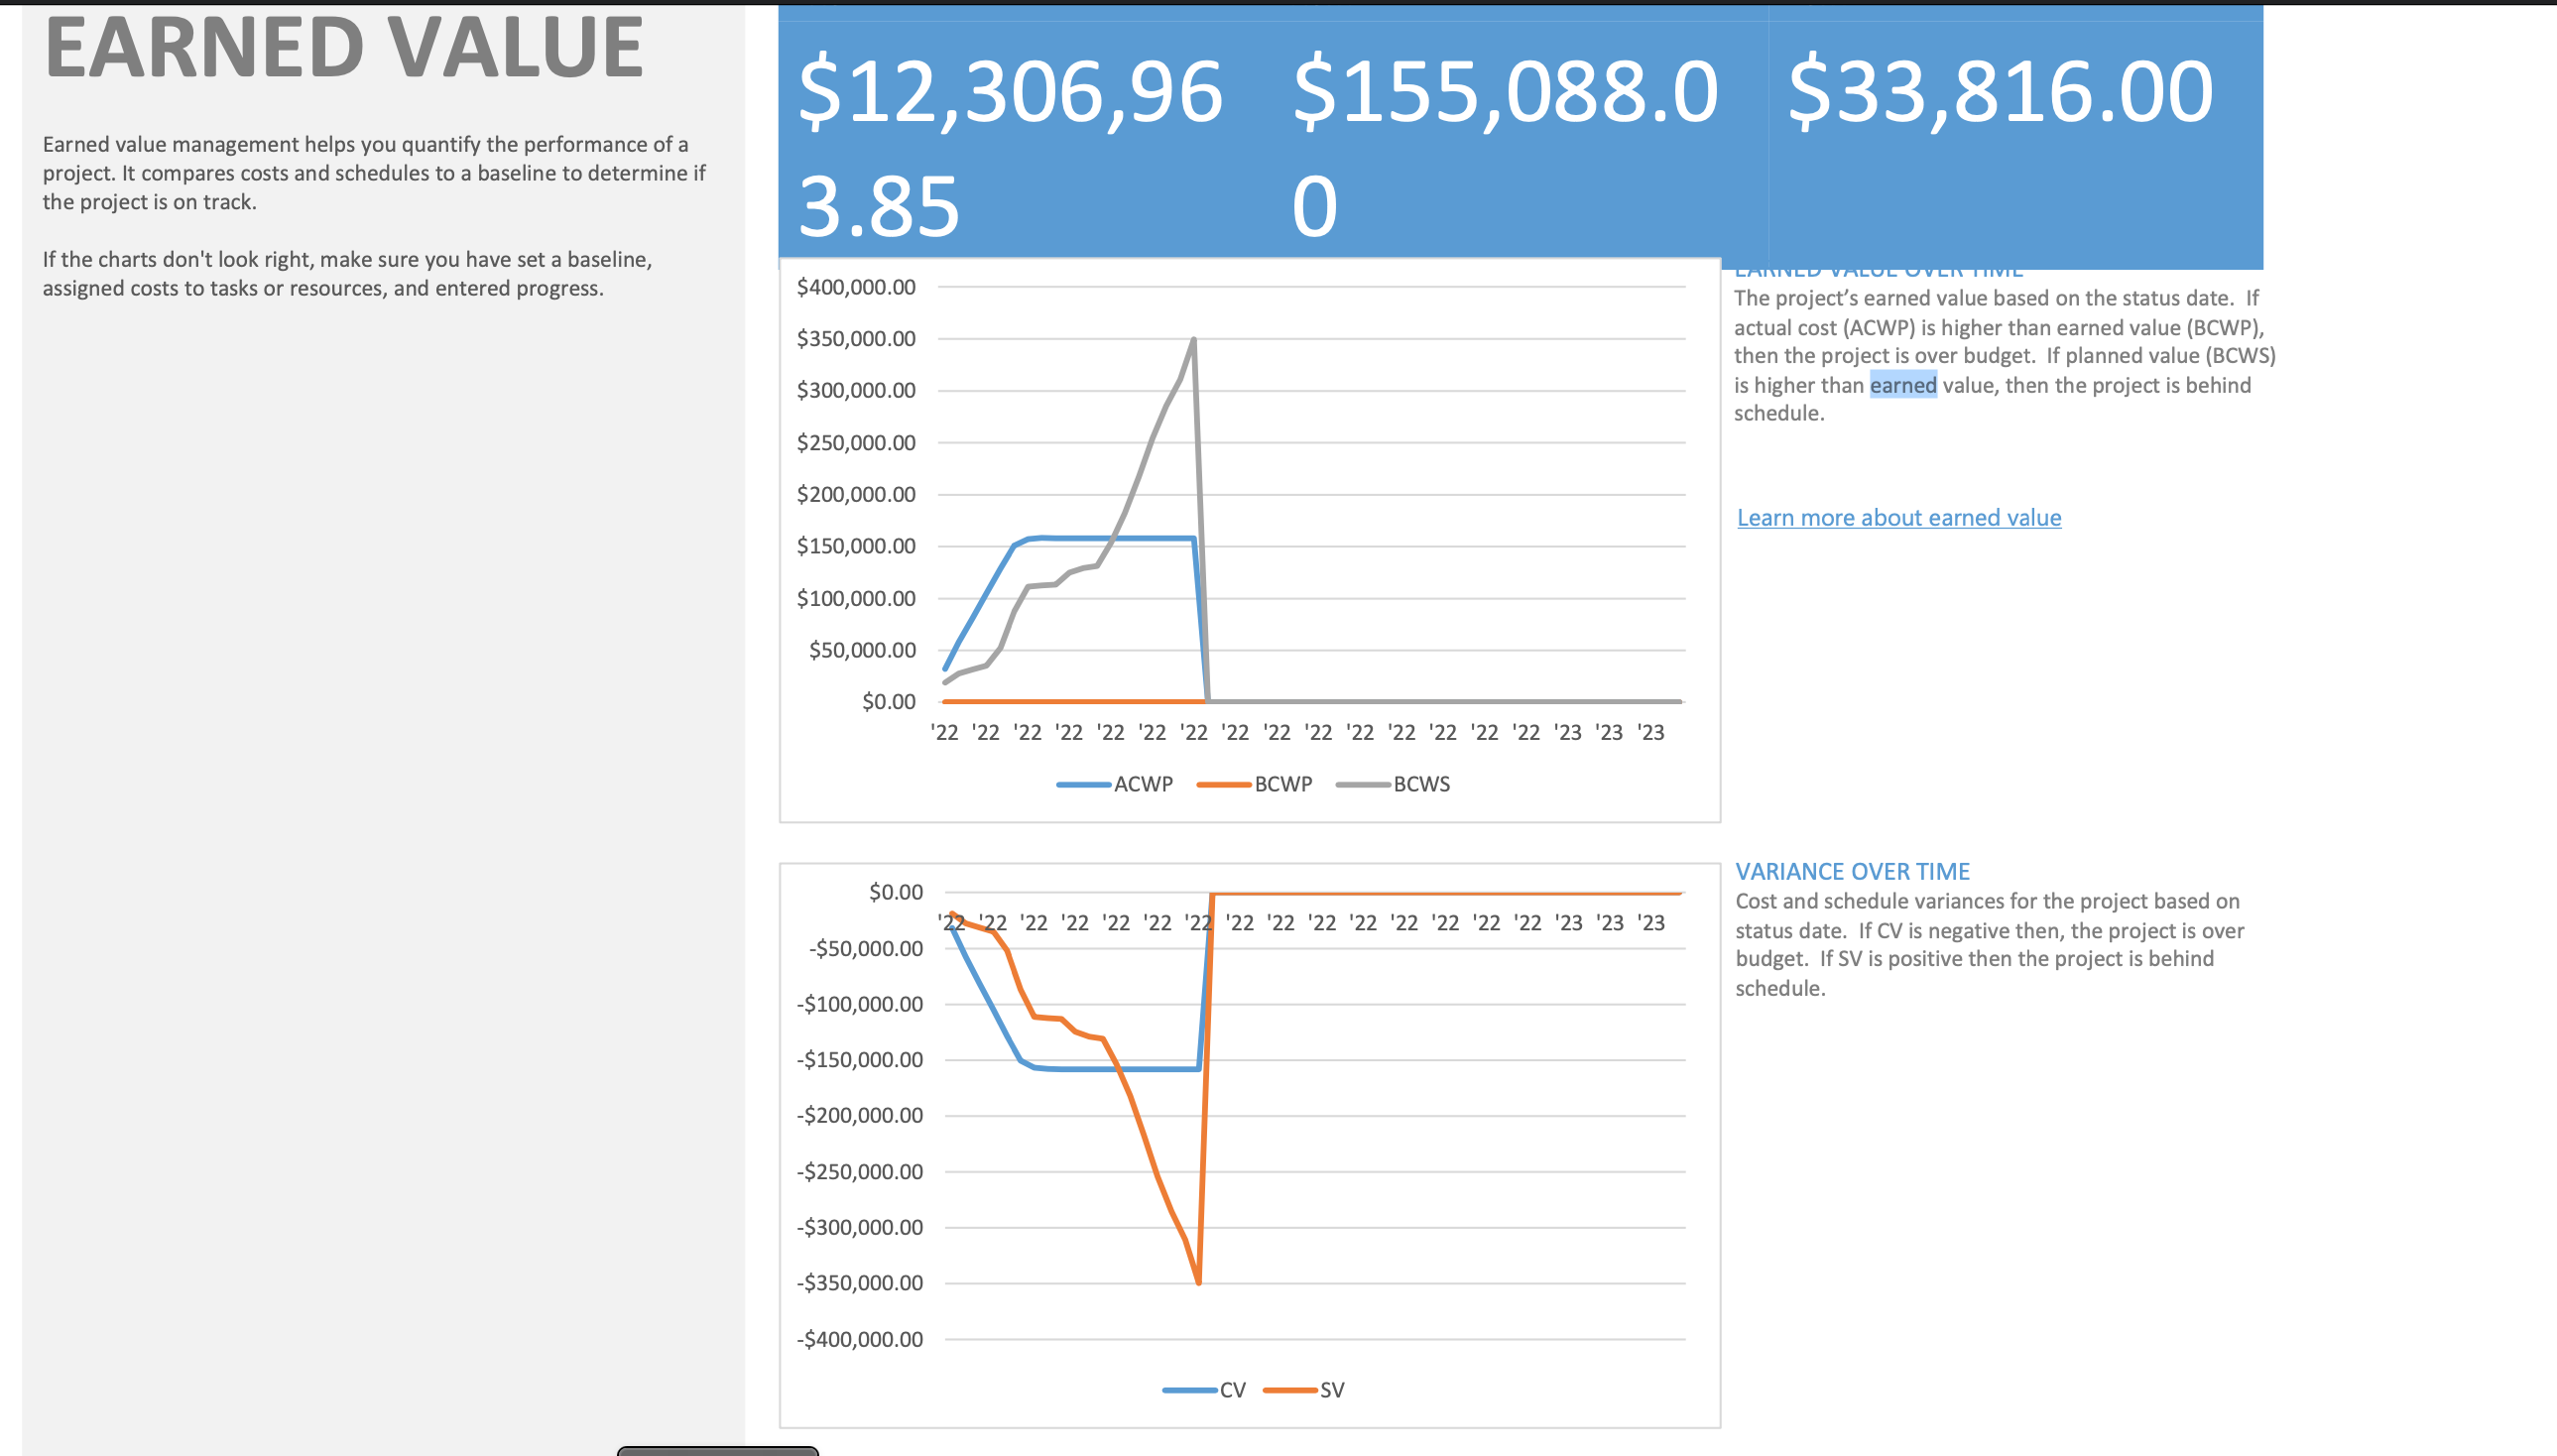Click the earned value management description paragraph

tap(373, 173)
